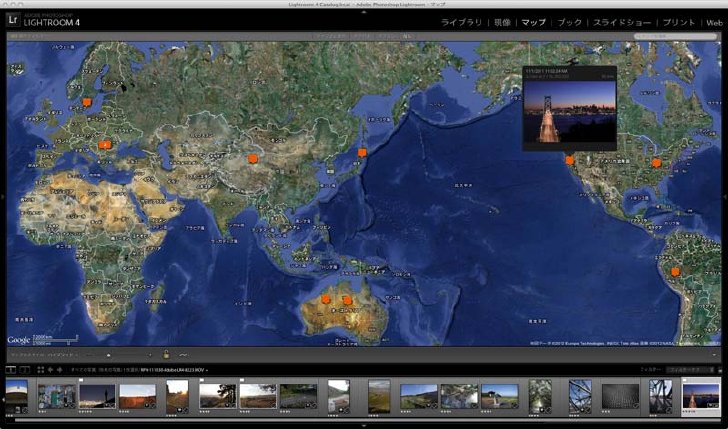Select the bridge night photo in filmstrip
The height and width of the screenshot is (429, 728).
pyautogui.click(x=701, y=396)
